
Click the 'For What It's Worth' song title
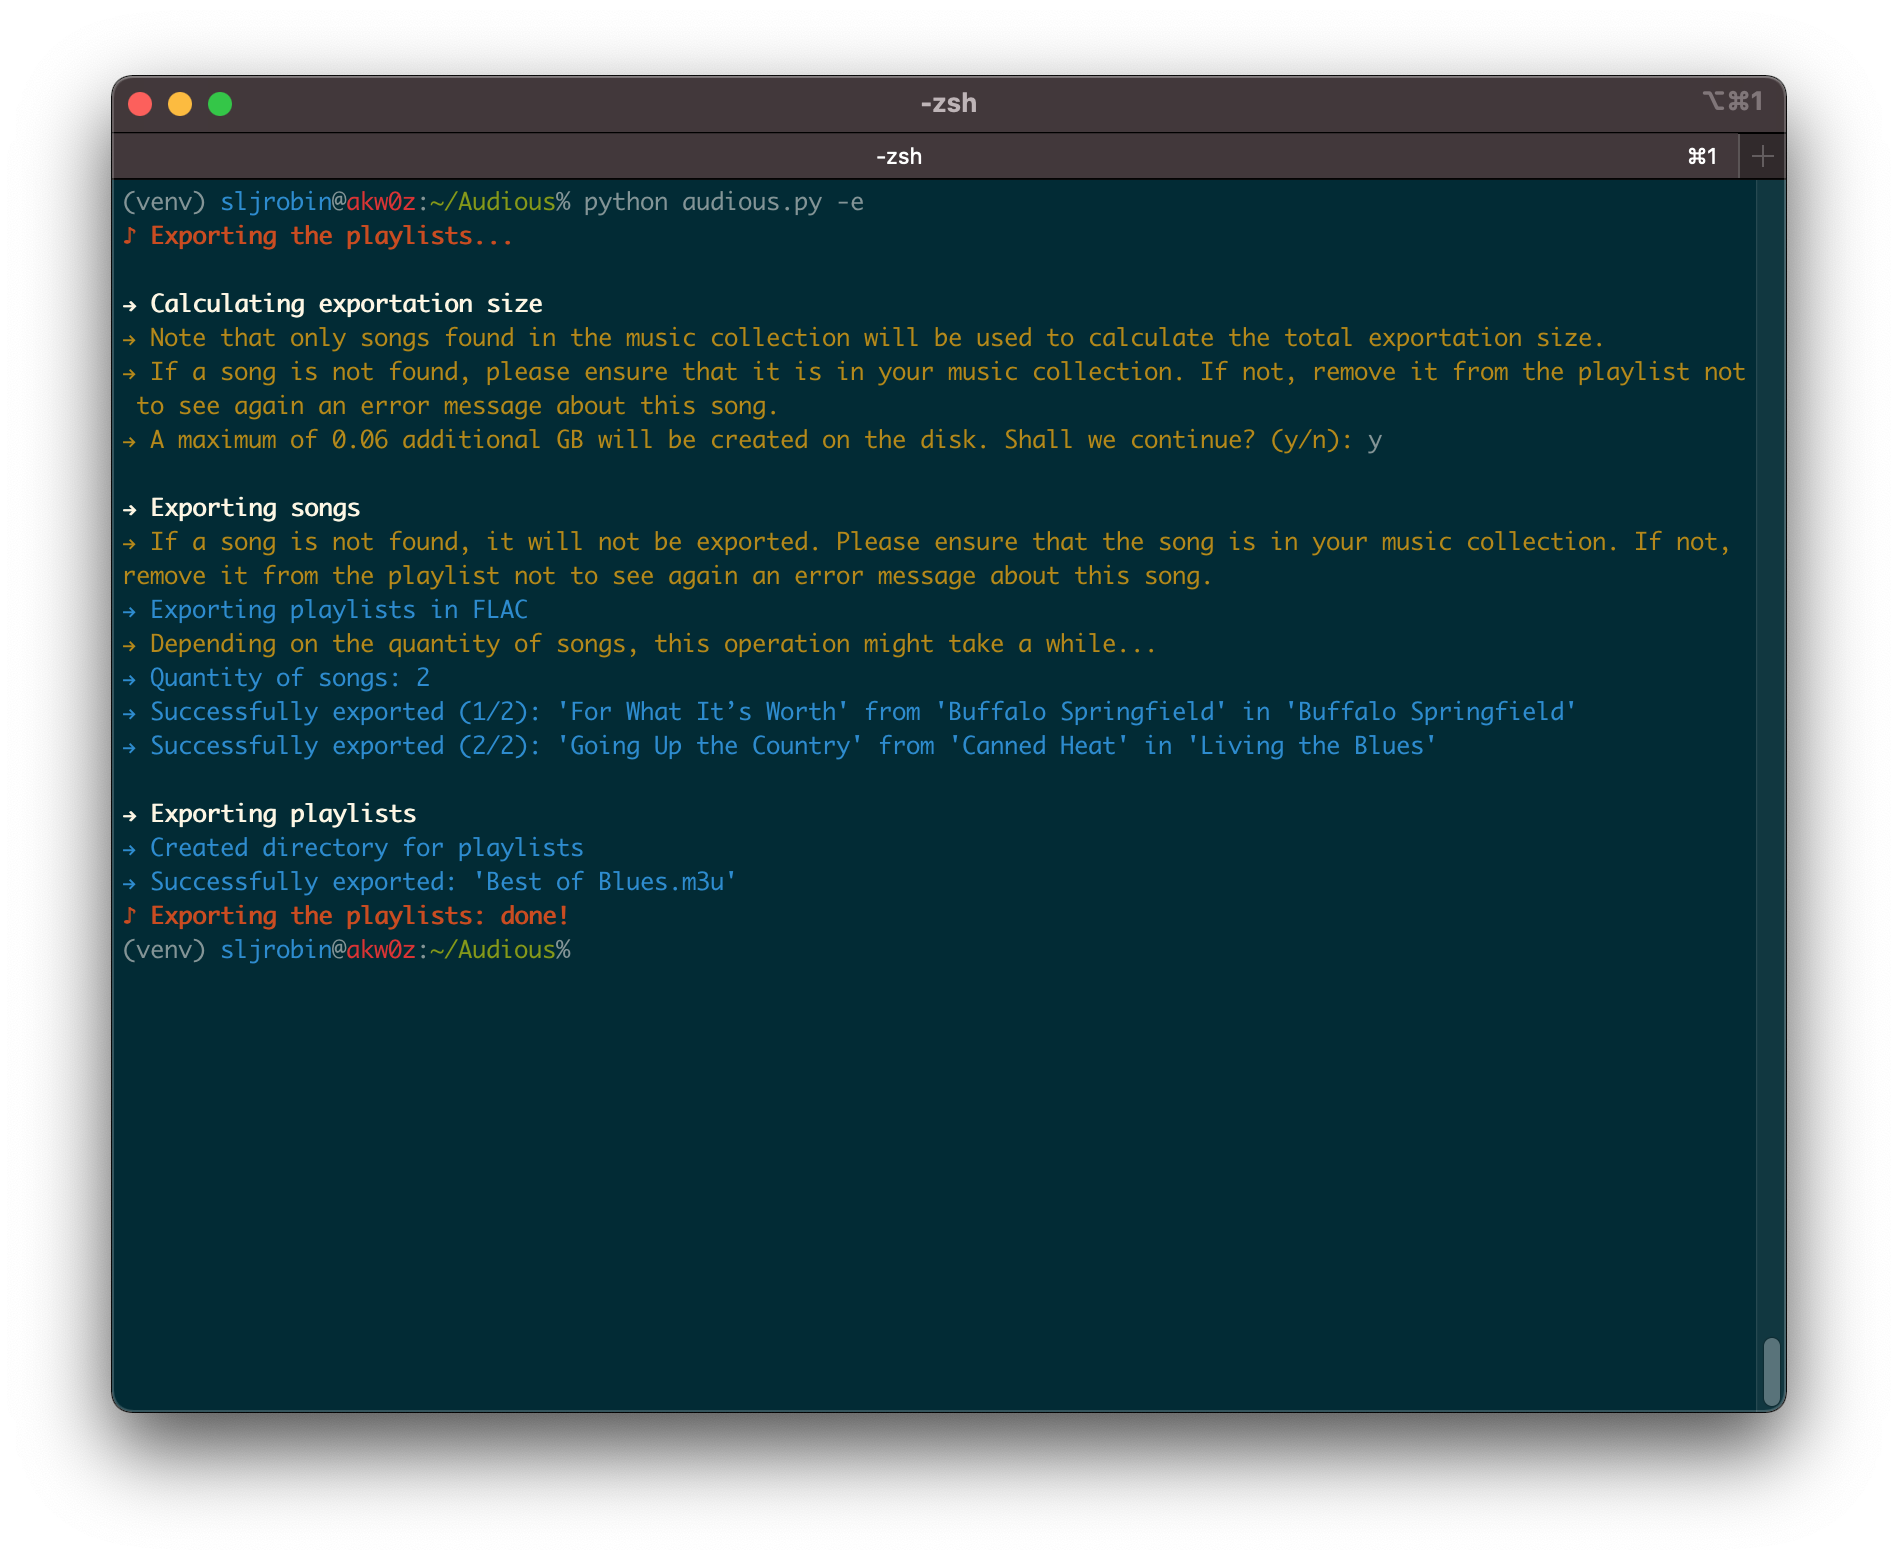(703, 712)
